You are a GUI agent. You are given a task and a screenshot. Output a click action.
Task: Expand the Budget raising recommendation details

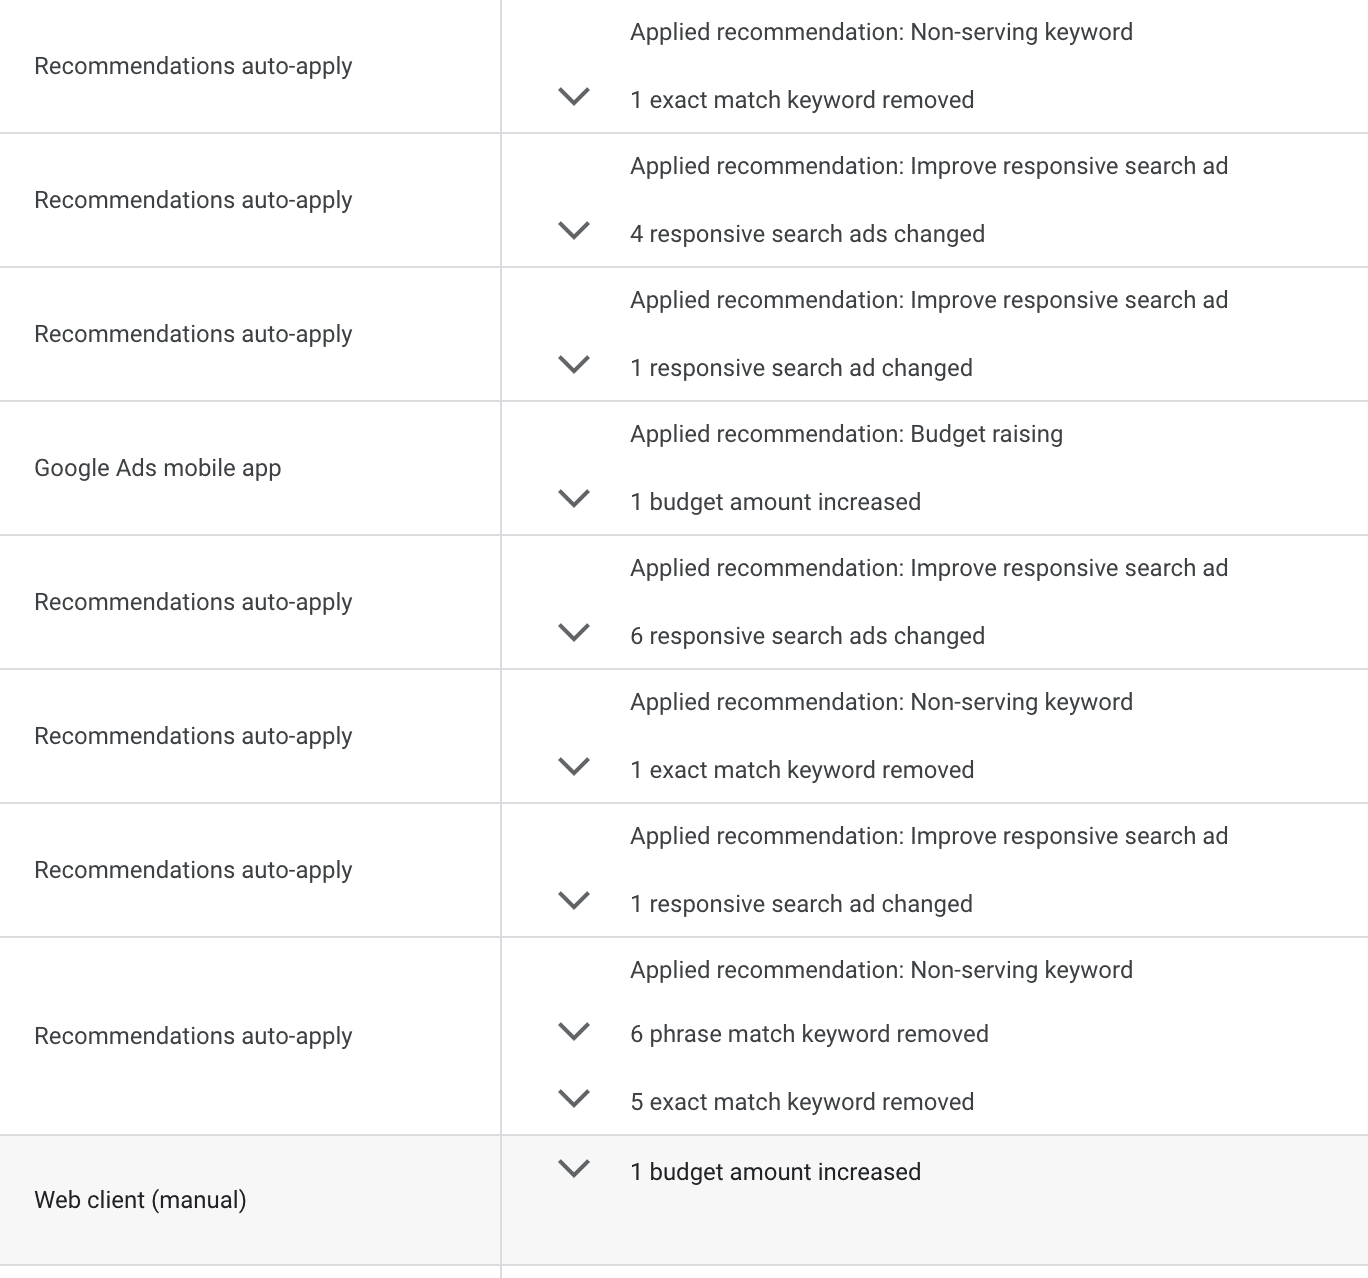(574, 500)
